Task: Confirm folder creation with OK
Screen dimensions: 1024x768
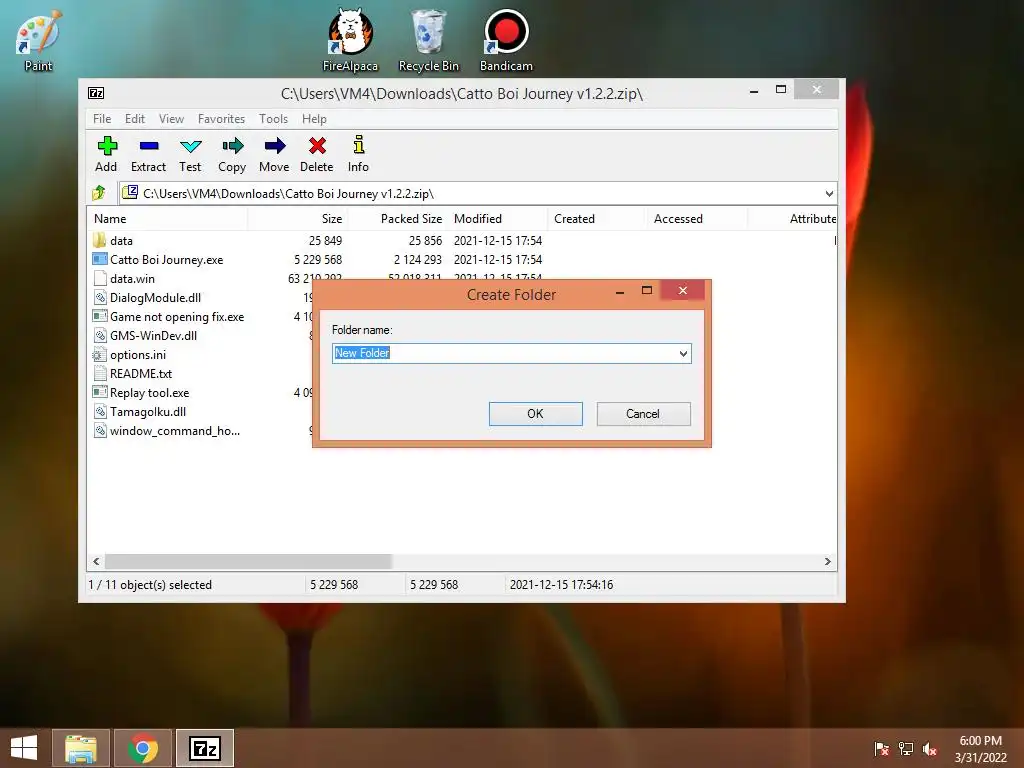Action: (536, 413)
